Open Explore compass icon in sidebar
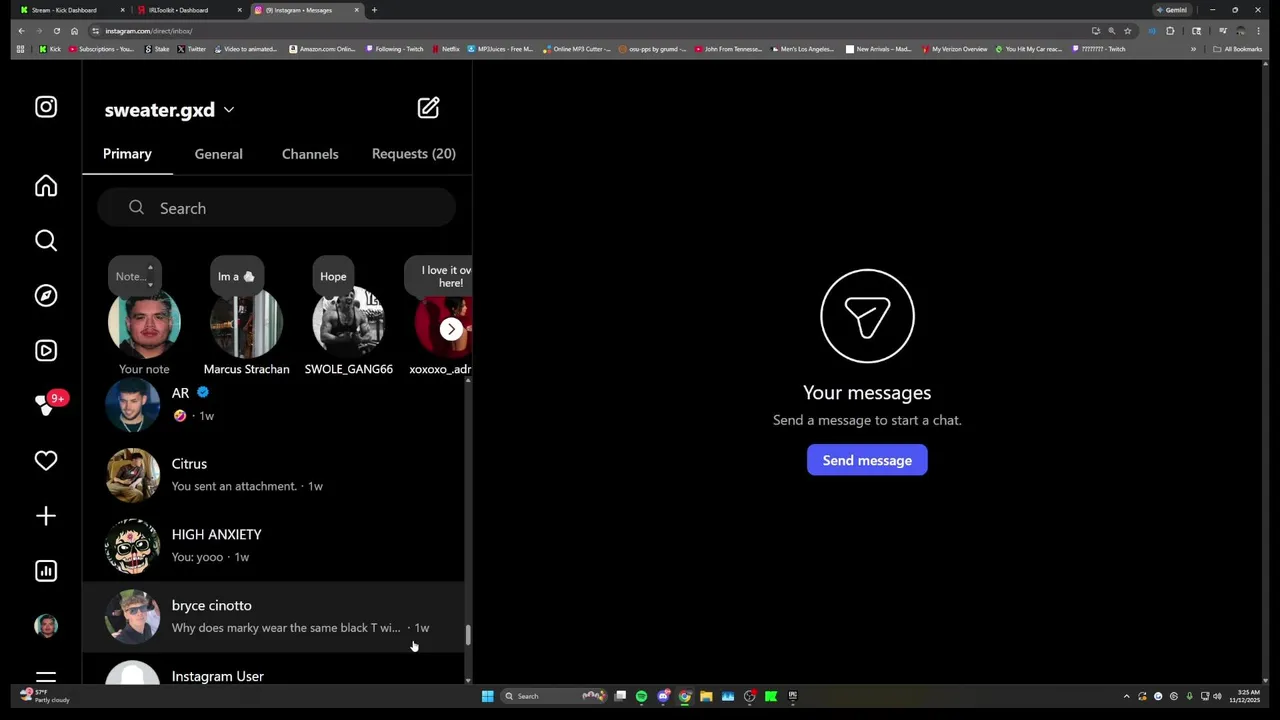This screenshot has width=1280, height=720. pos(46,296)
